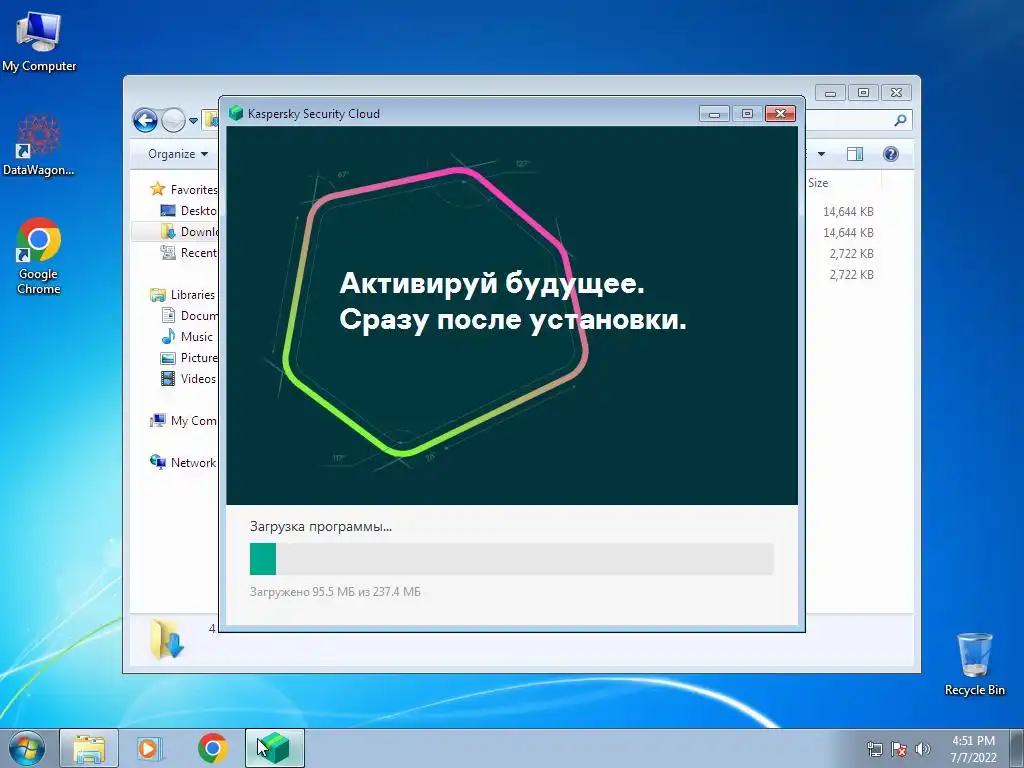Select My Computer in navigation pane

coord(184,421)
